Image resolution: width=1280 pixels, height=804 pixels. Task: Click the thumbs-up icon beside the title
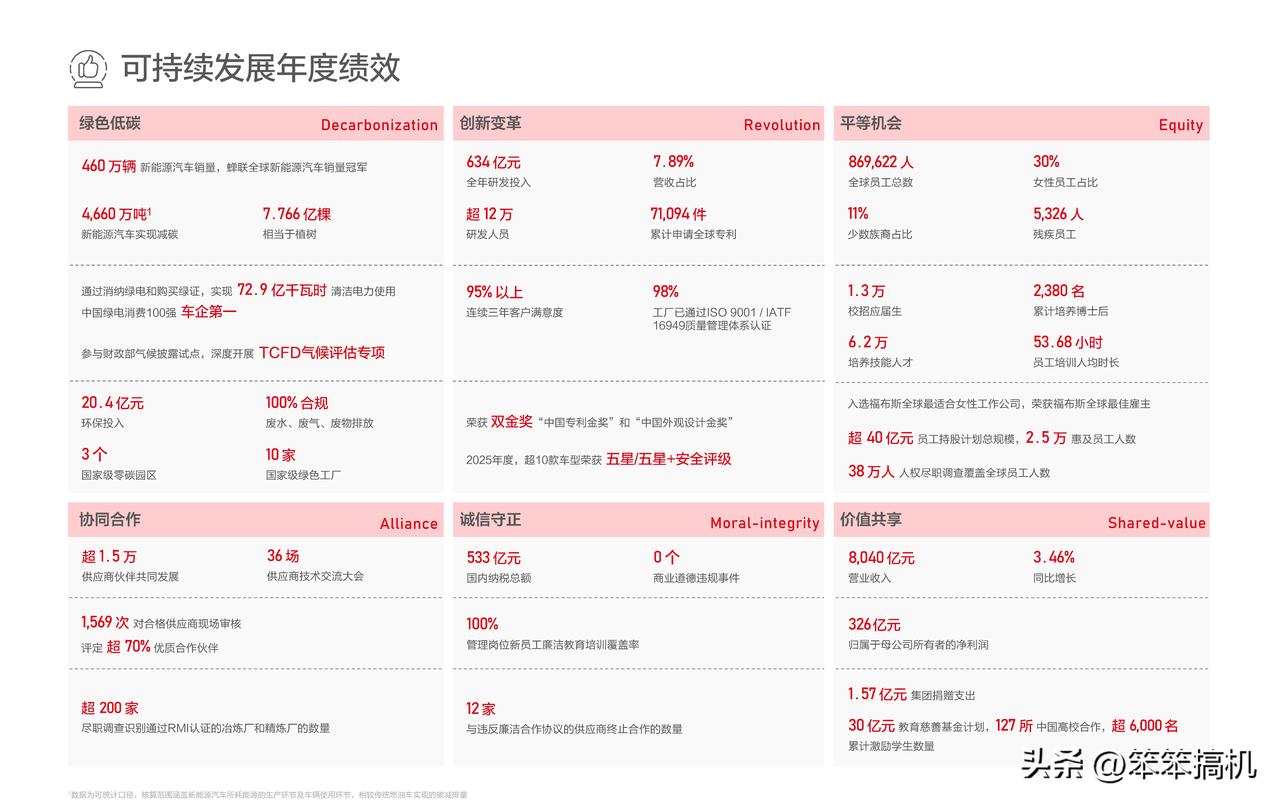[x=87, y=68]
